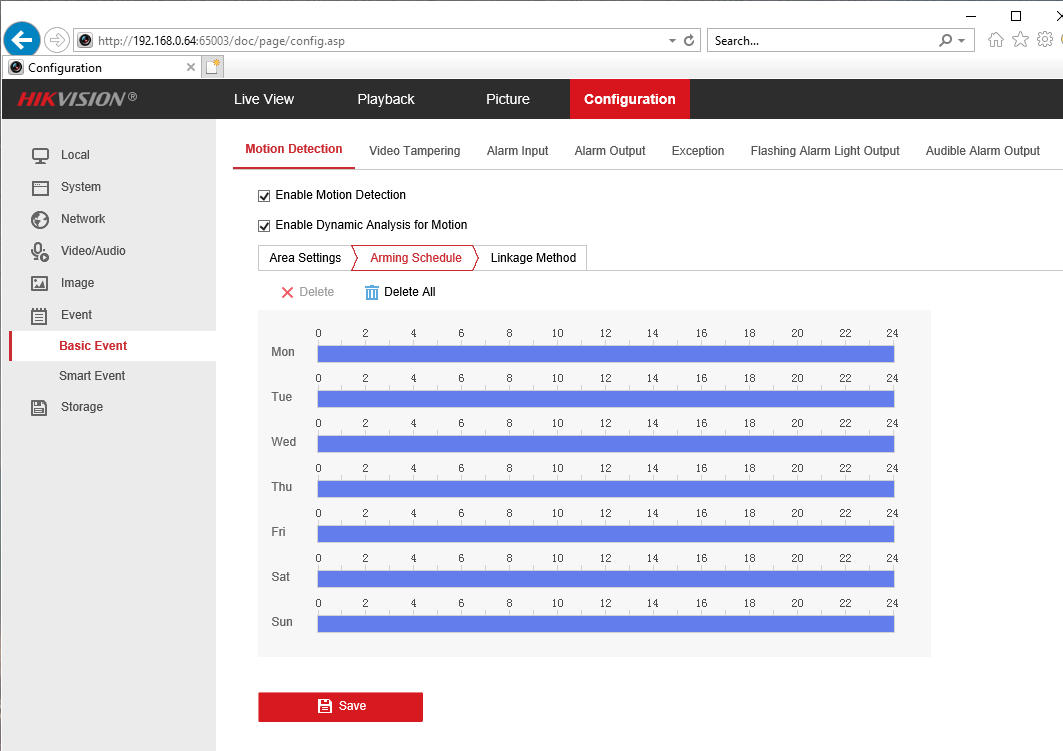Open Smart Event in the sidebar
Viewport: 1063px width, 751px height.
pos(92,376)
